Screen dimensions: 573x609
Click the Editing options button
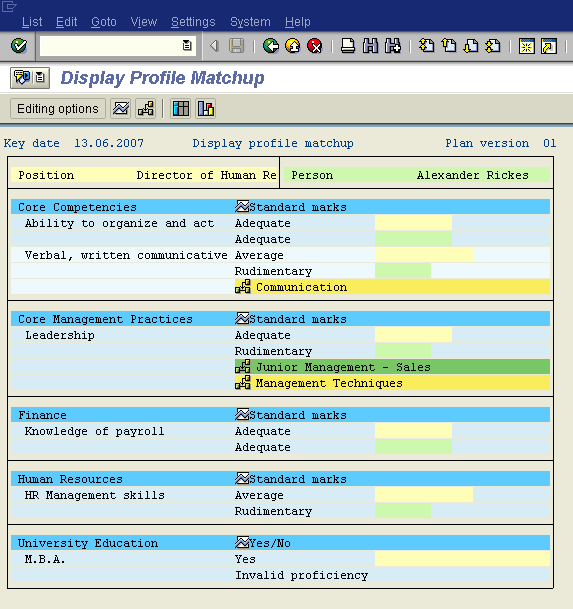pos(57,108)
